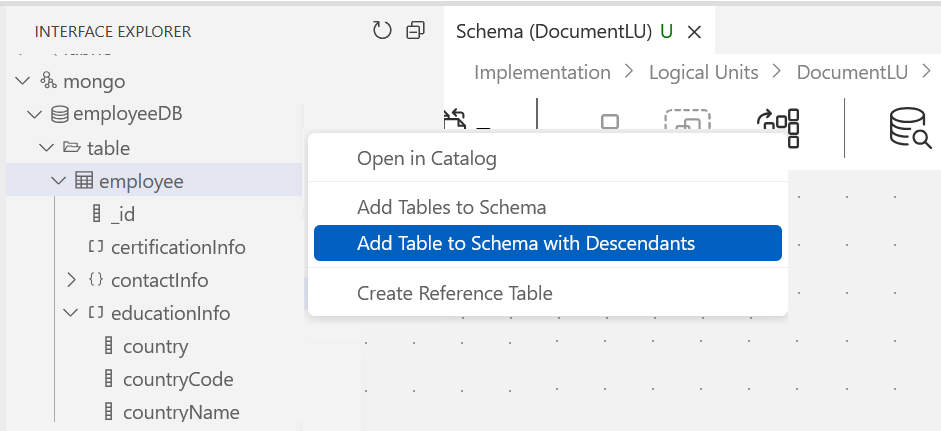The image size is (941, 431).
Task: Collapse the educationInfo array node
Action: (71, 313)
